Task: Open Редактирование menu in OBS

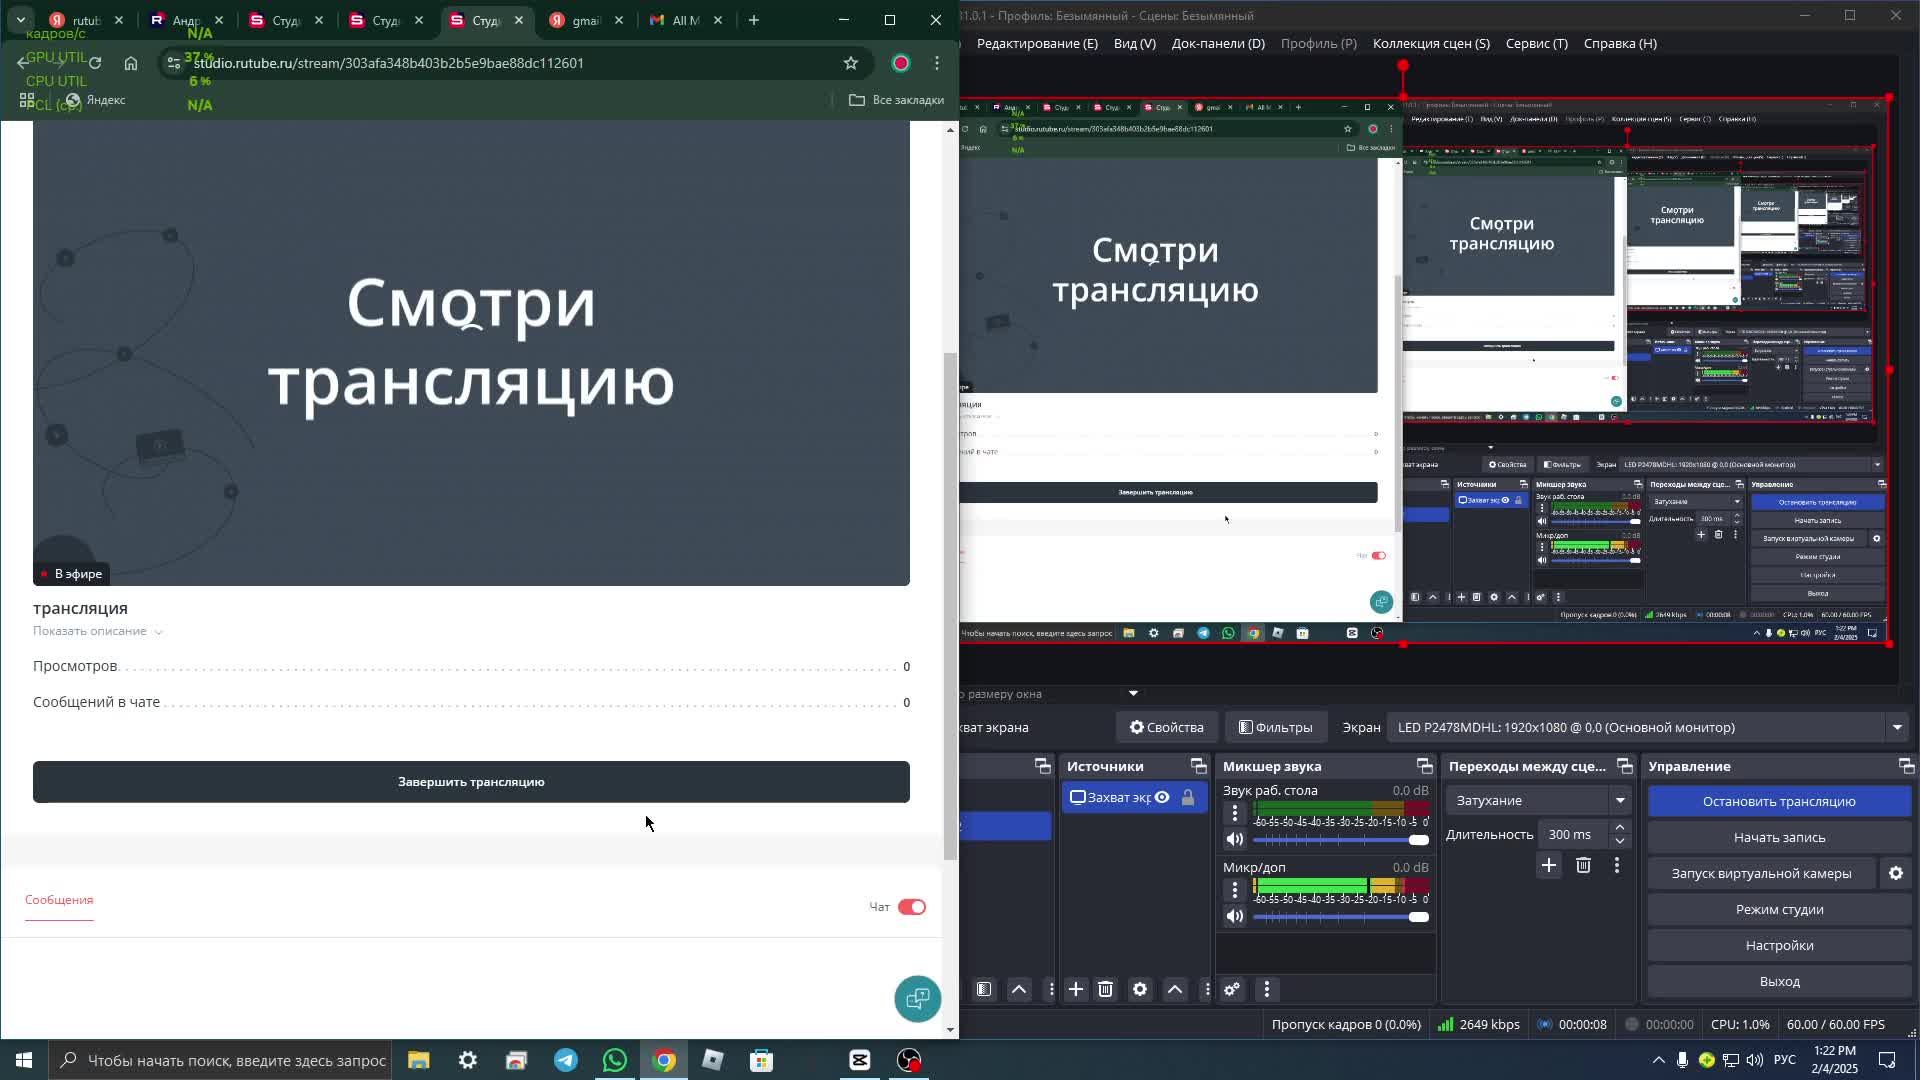Action: 1037,43
